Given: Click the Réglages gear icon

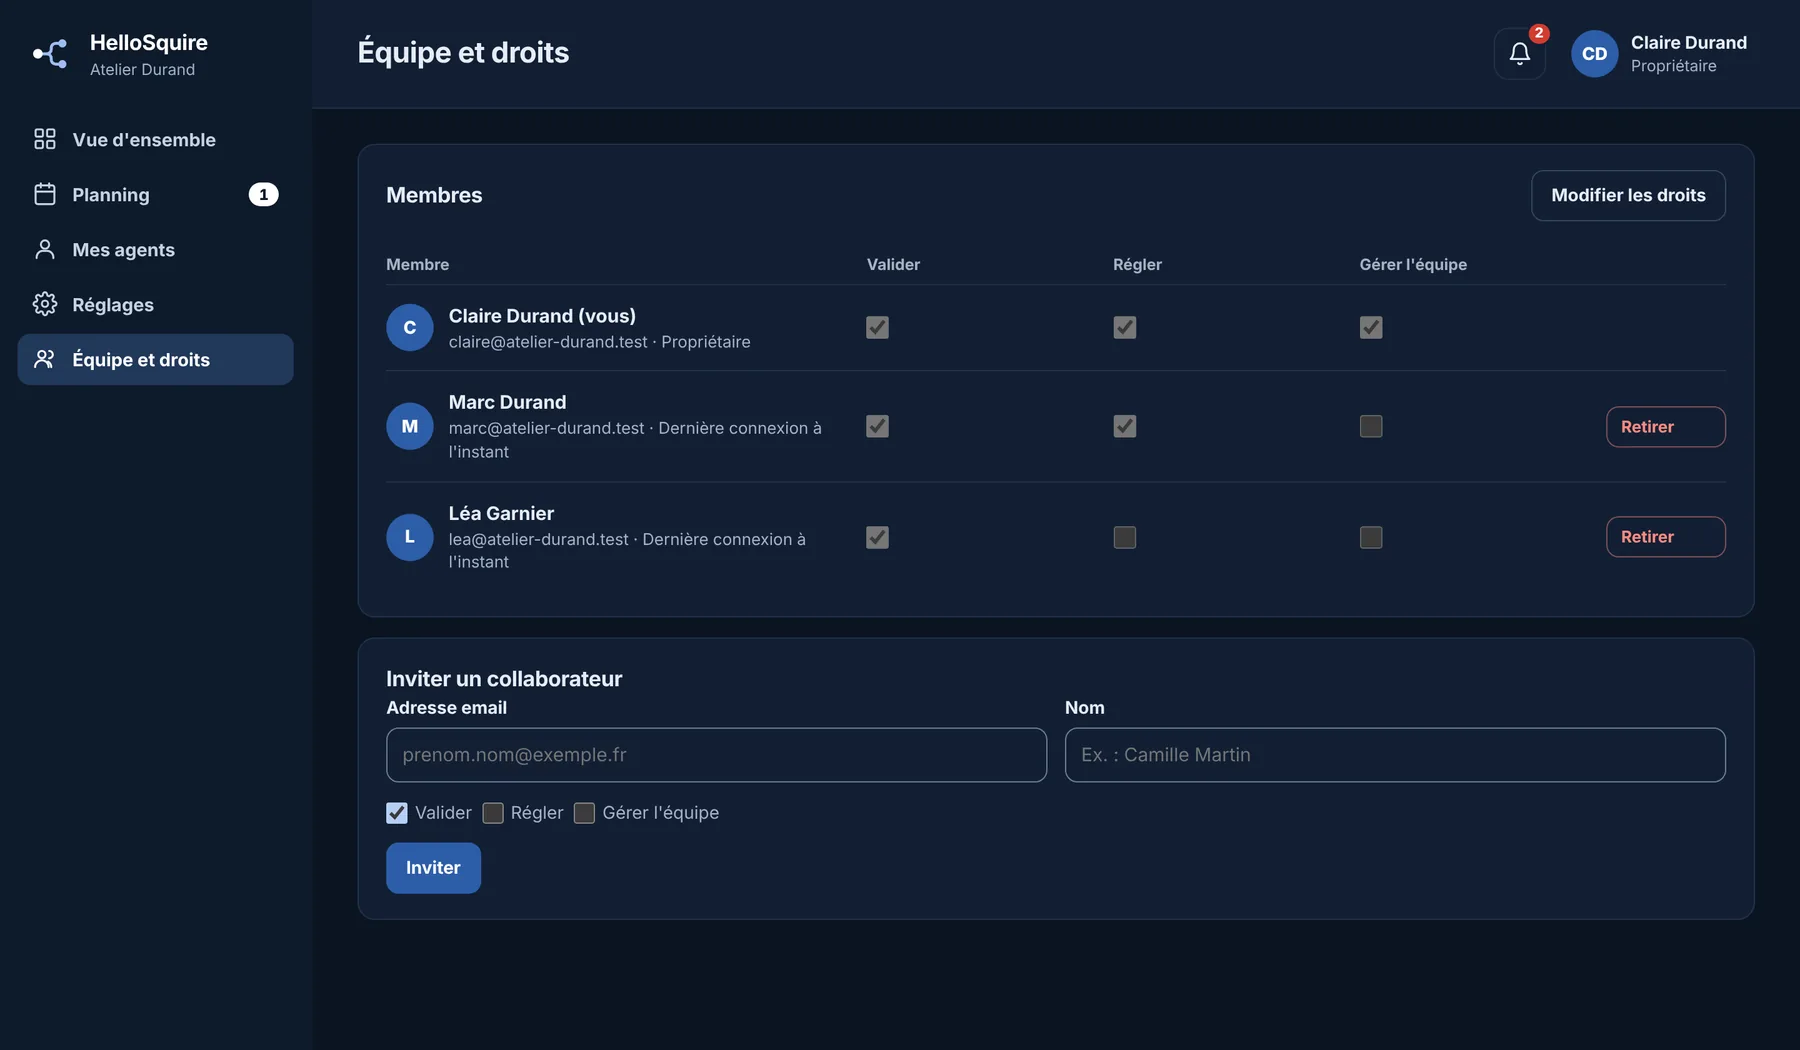Looking at the screenshot, I should click(x=45, y=304).
